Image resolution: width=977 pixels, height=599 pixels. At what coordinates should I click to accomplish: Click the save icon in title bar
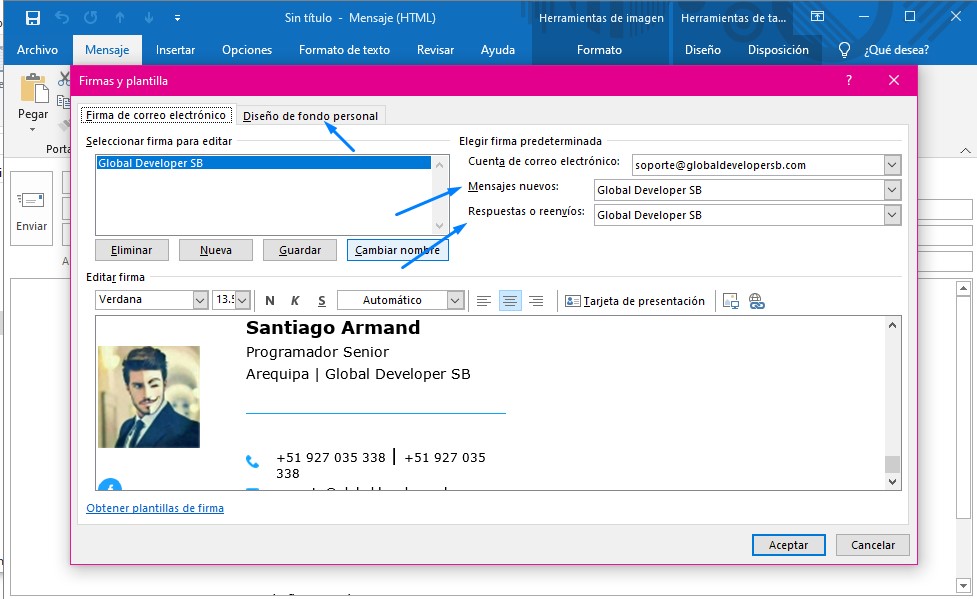[x=33, y=18]
